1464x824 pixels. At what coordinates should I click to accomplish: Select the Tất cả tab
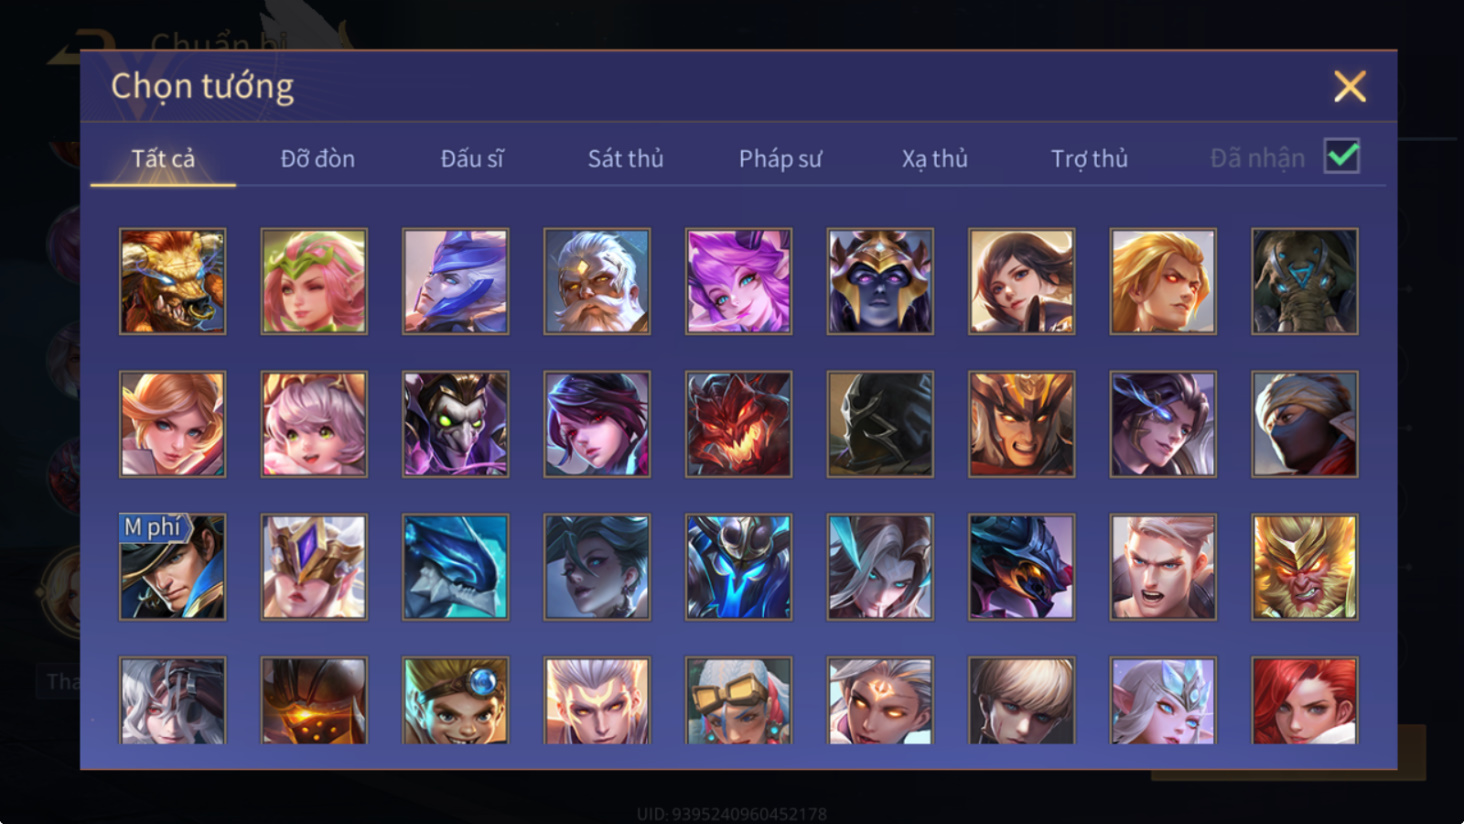coord(163,158)
